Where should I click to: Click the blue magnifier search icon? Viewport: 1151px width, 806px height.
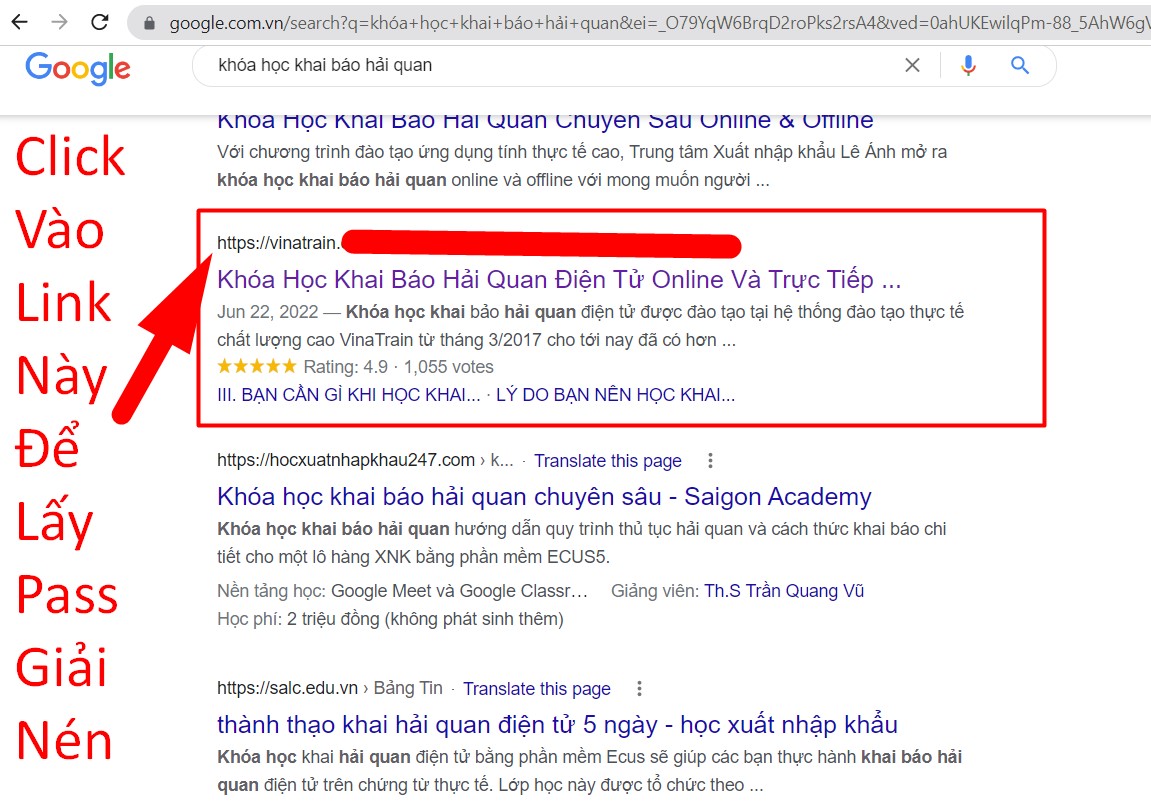tap(1020, 65)
